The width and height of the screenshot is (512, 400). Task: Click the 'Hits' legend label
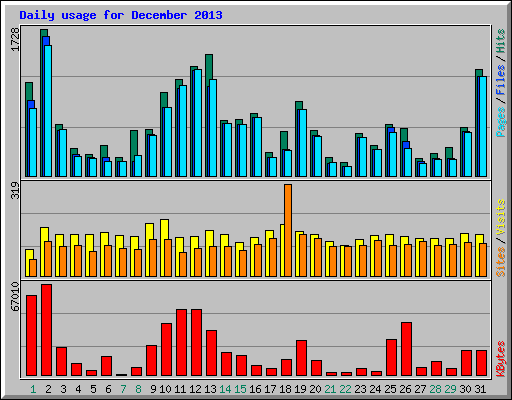501,41
